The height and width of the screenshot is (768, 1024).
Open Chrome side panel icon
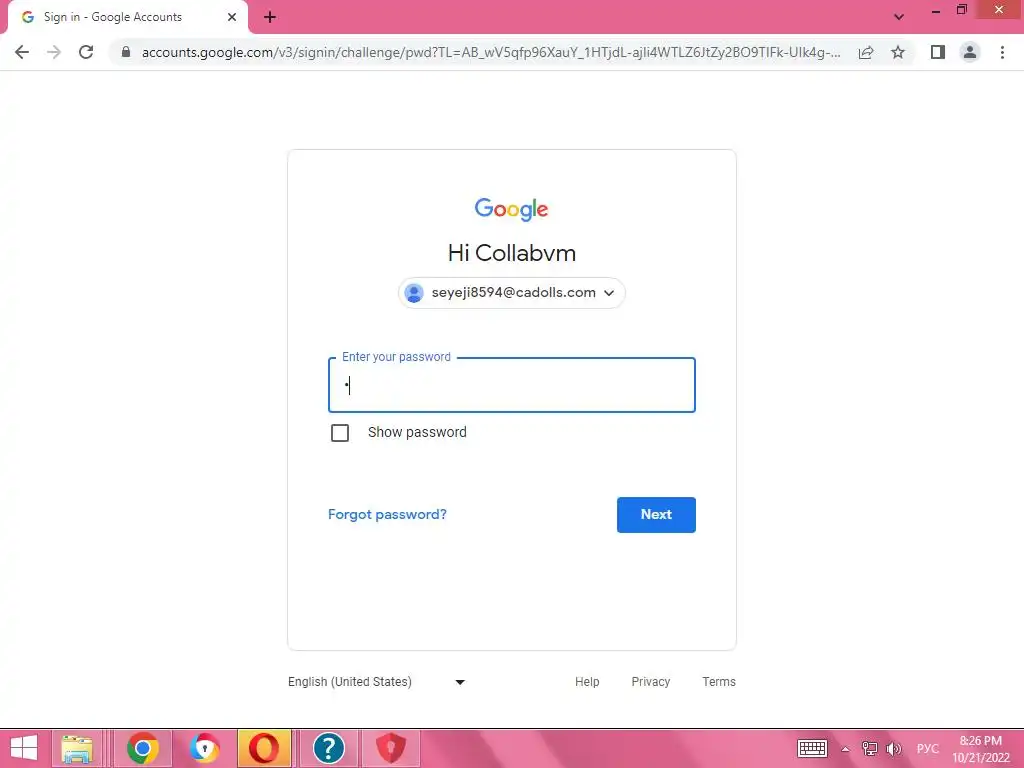pos(938,52)
